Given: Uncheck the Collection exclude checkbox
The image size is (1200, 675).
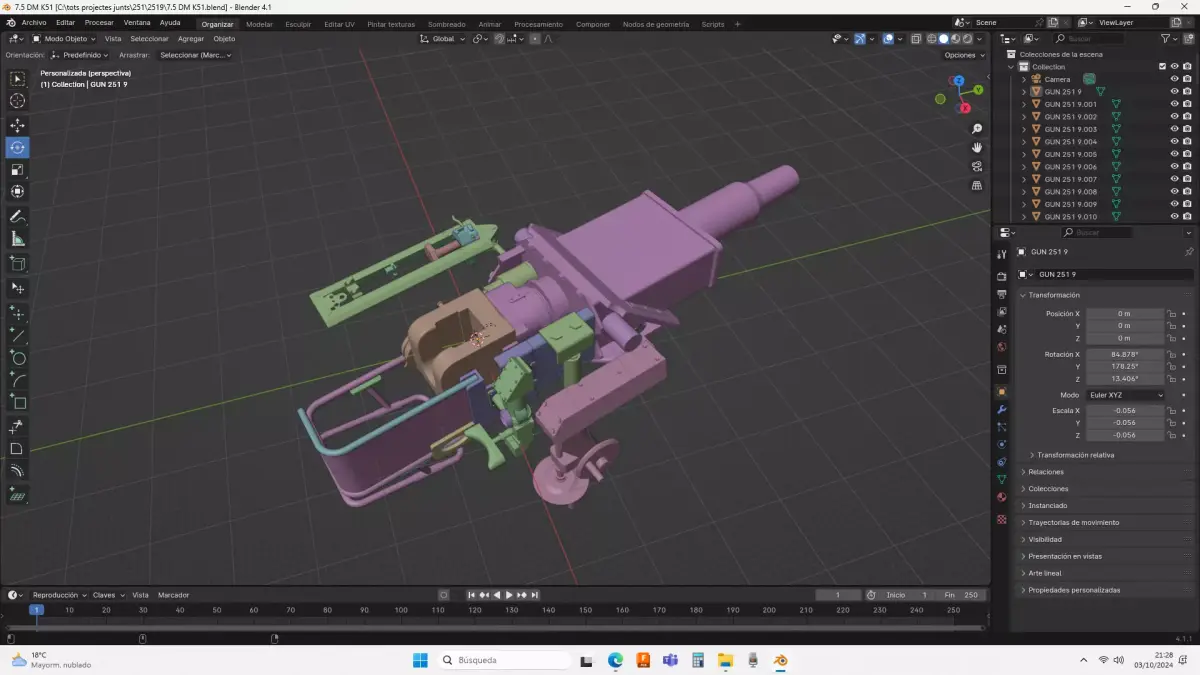Looking at the screenshot, I should coord(1162,67).
